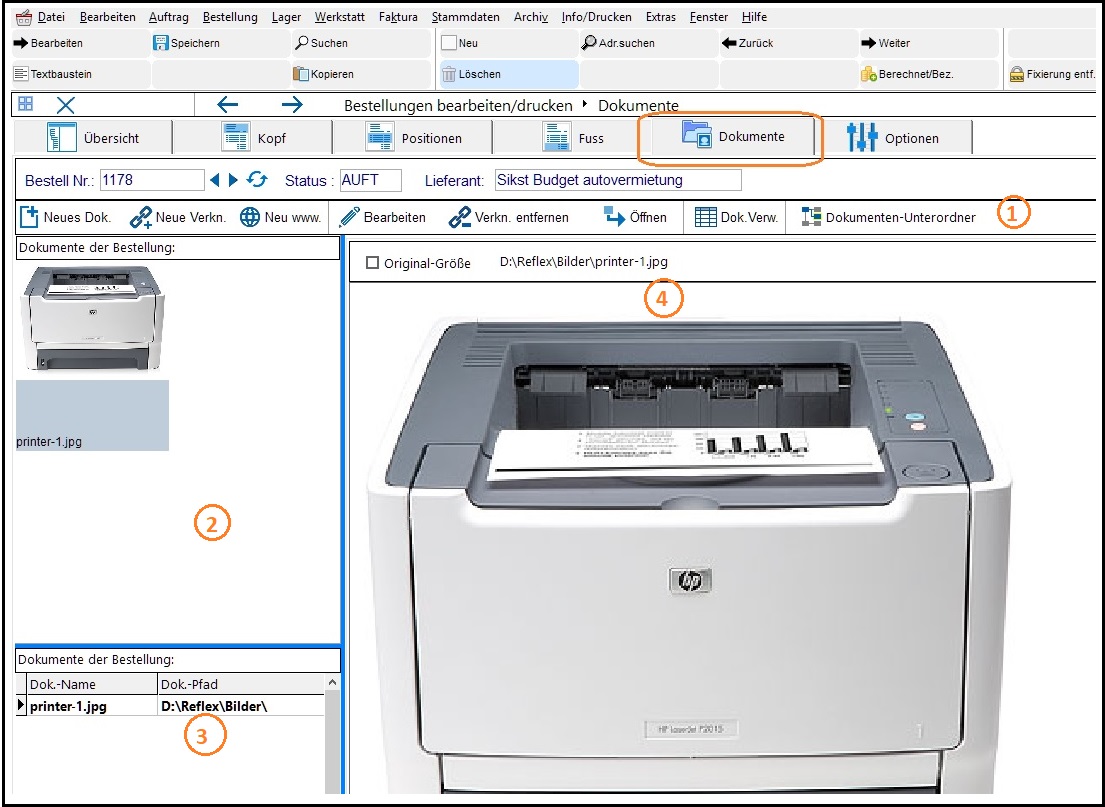This screenshot has height=807, width=1105.
Task: Switch to the Positionen tab
Action: [x=414, y=138]
